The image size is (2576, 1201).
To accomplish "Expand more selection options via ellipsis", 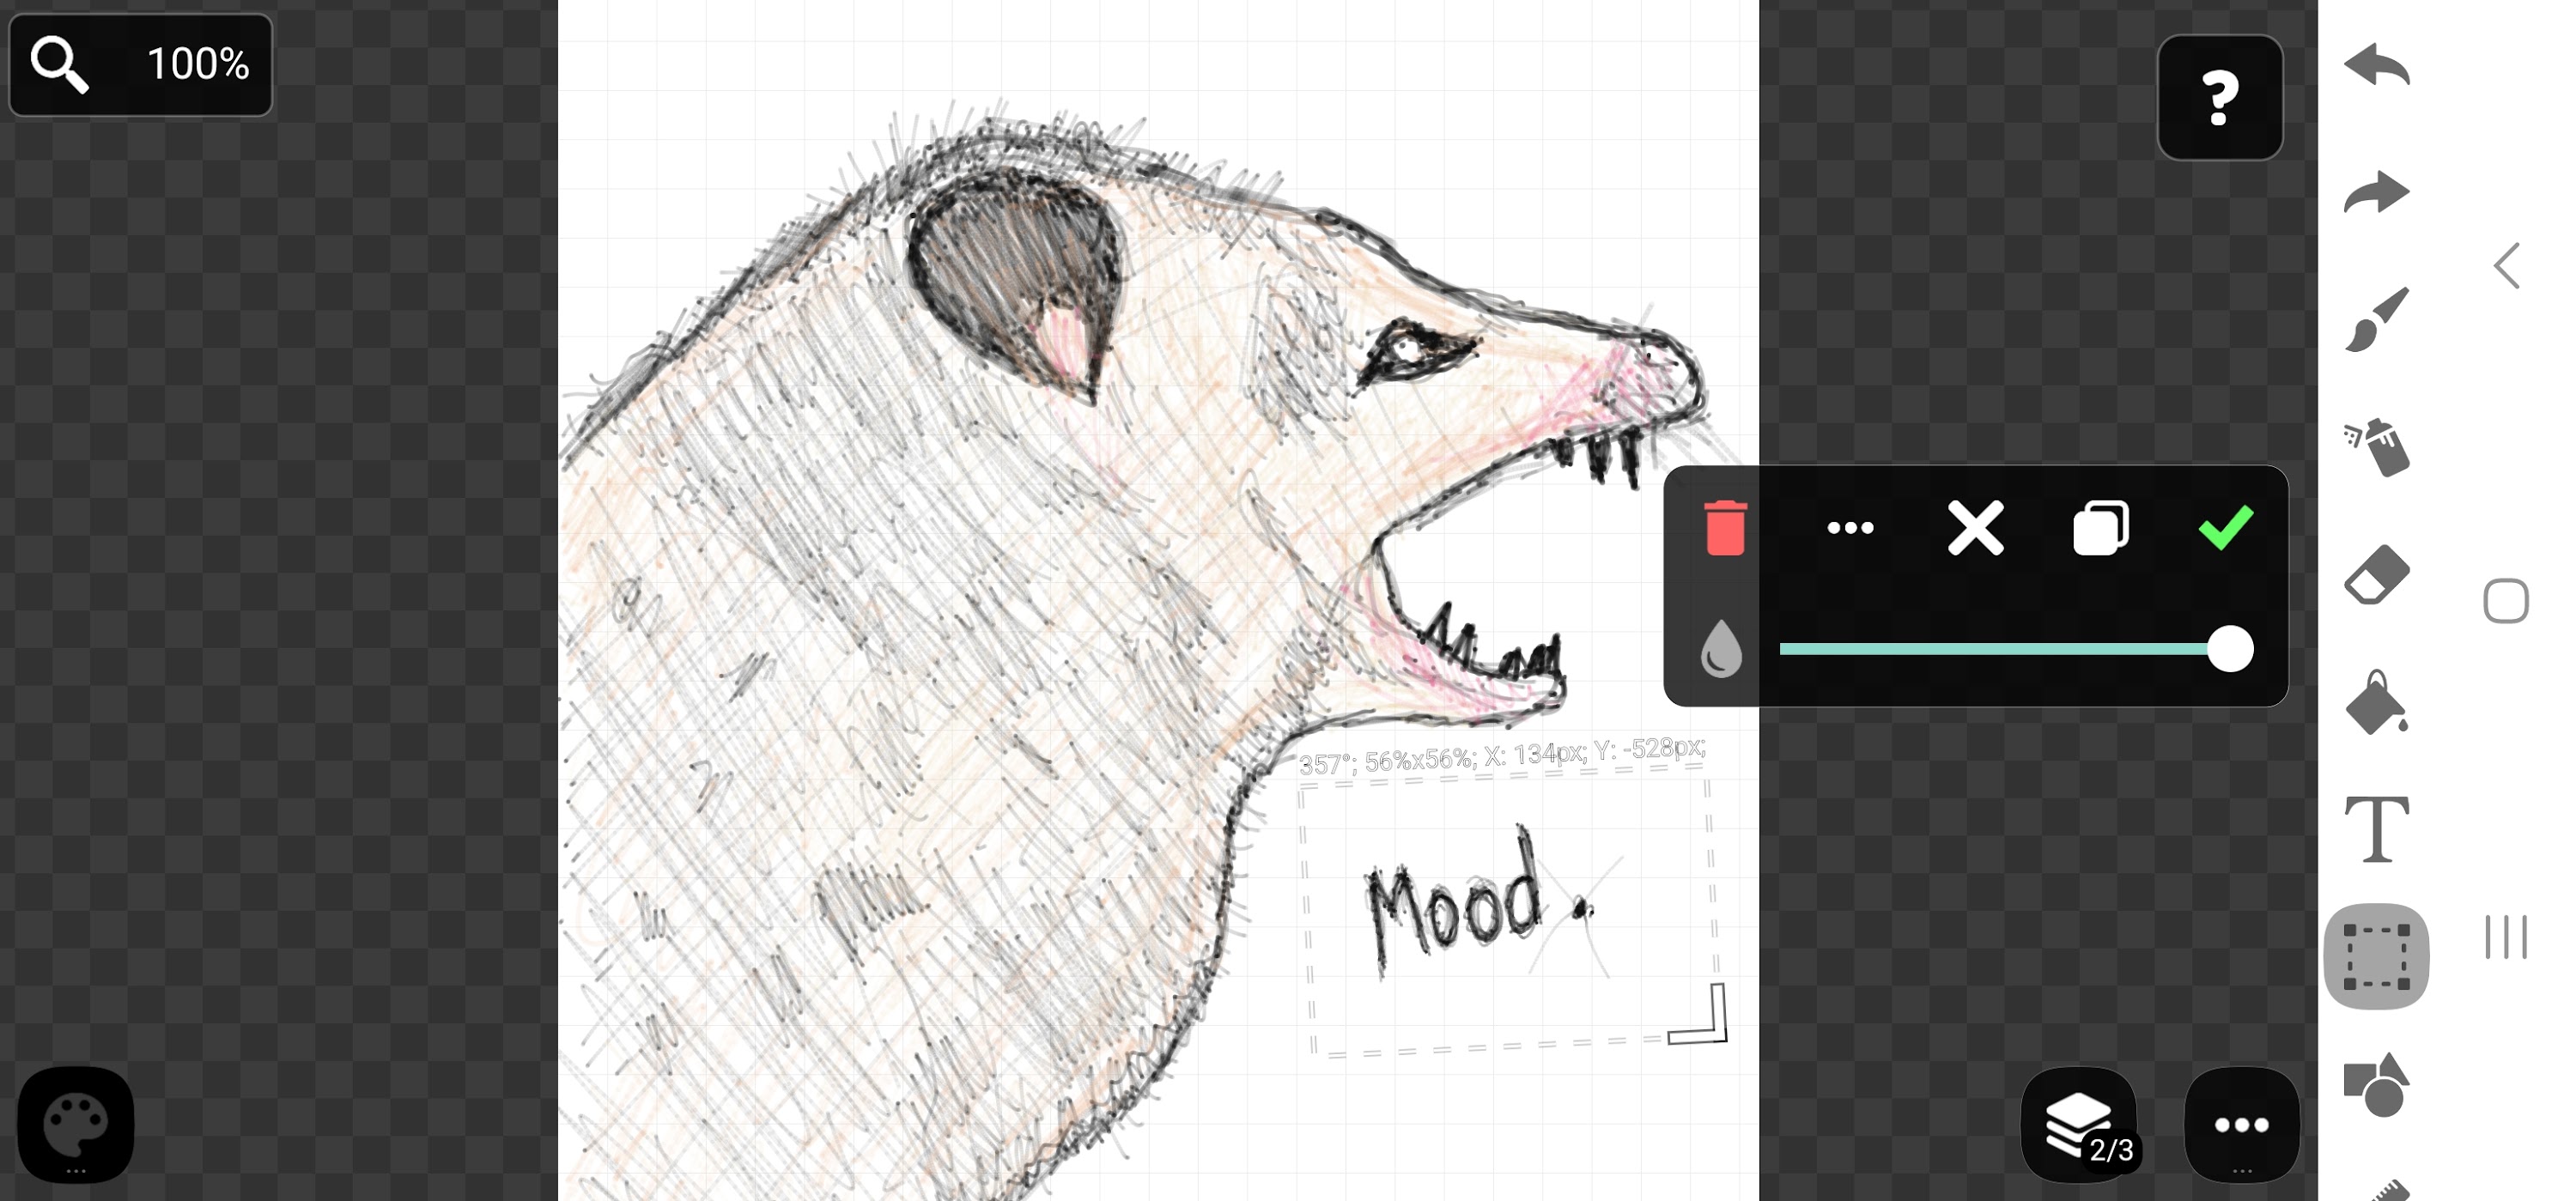I will pyautogui.click(x=1850, y=528).
